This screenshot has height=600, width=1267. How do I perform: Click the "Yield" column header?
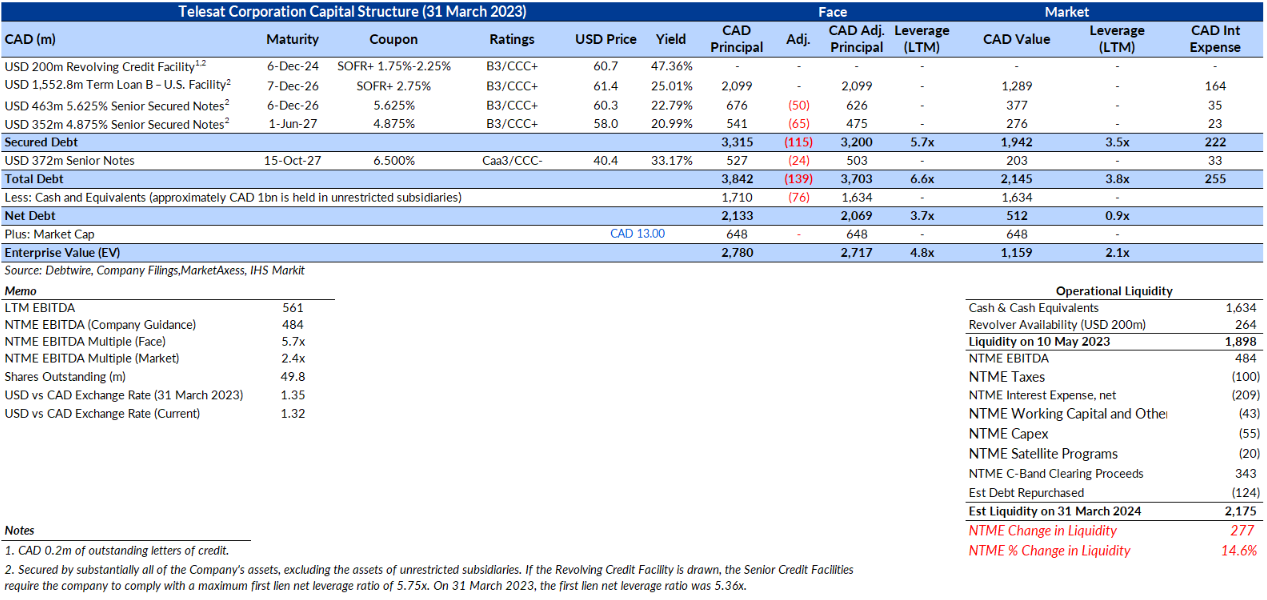tap(671, 40)
